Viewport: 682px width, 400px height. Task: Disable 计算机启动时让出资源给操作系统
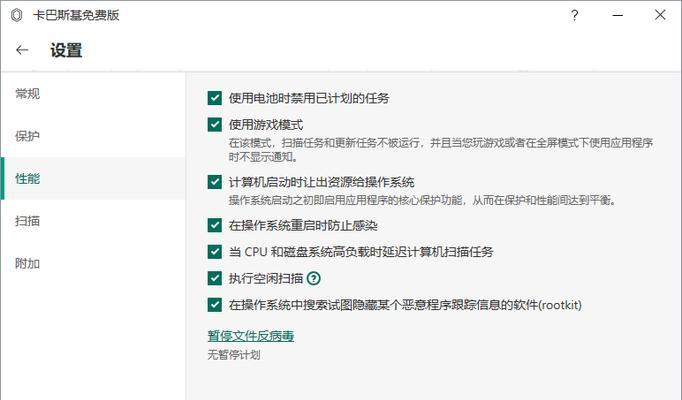coord(214,182)
